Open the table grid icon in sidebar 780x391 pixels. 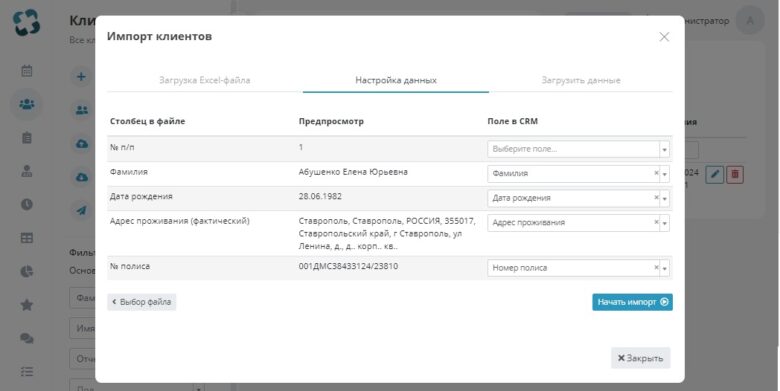27,238
